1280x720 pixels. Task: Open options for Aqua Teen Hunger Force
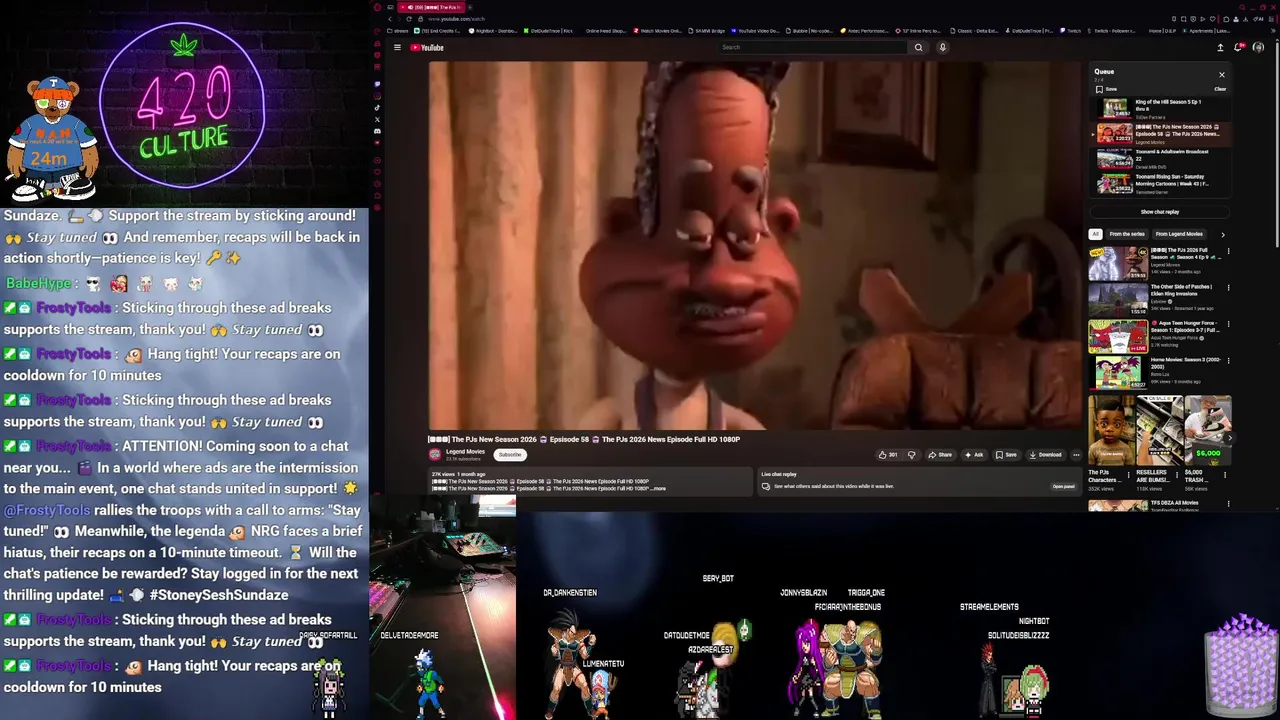coord(1228,325)
